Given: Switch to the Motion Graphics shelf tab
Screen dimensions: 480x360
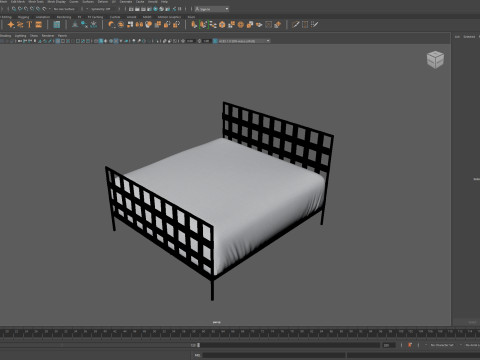Looking at the screenshot, I should click(169, 17).
